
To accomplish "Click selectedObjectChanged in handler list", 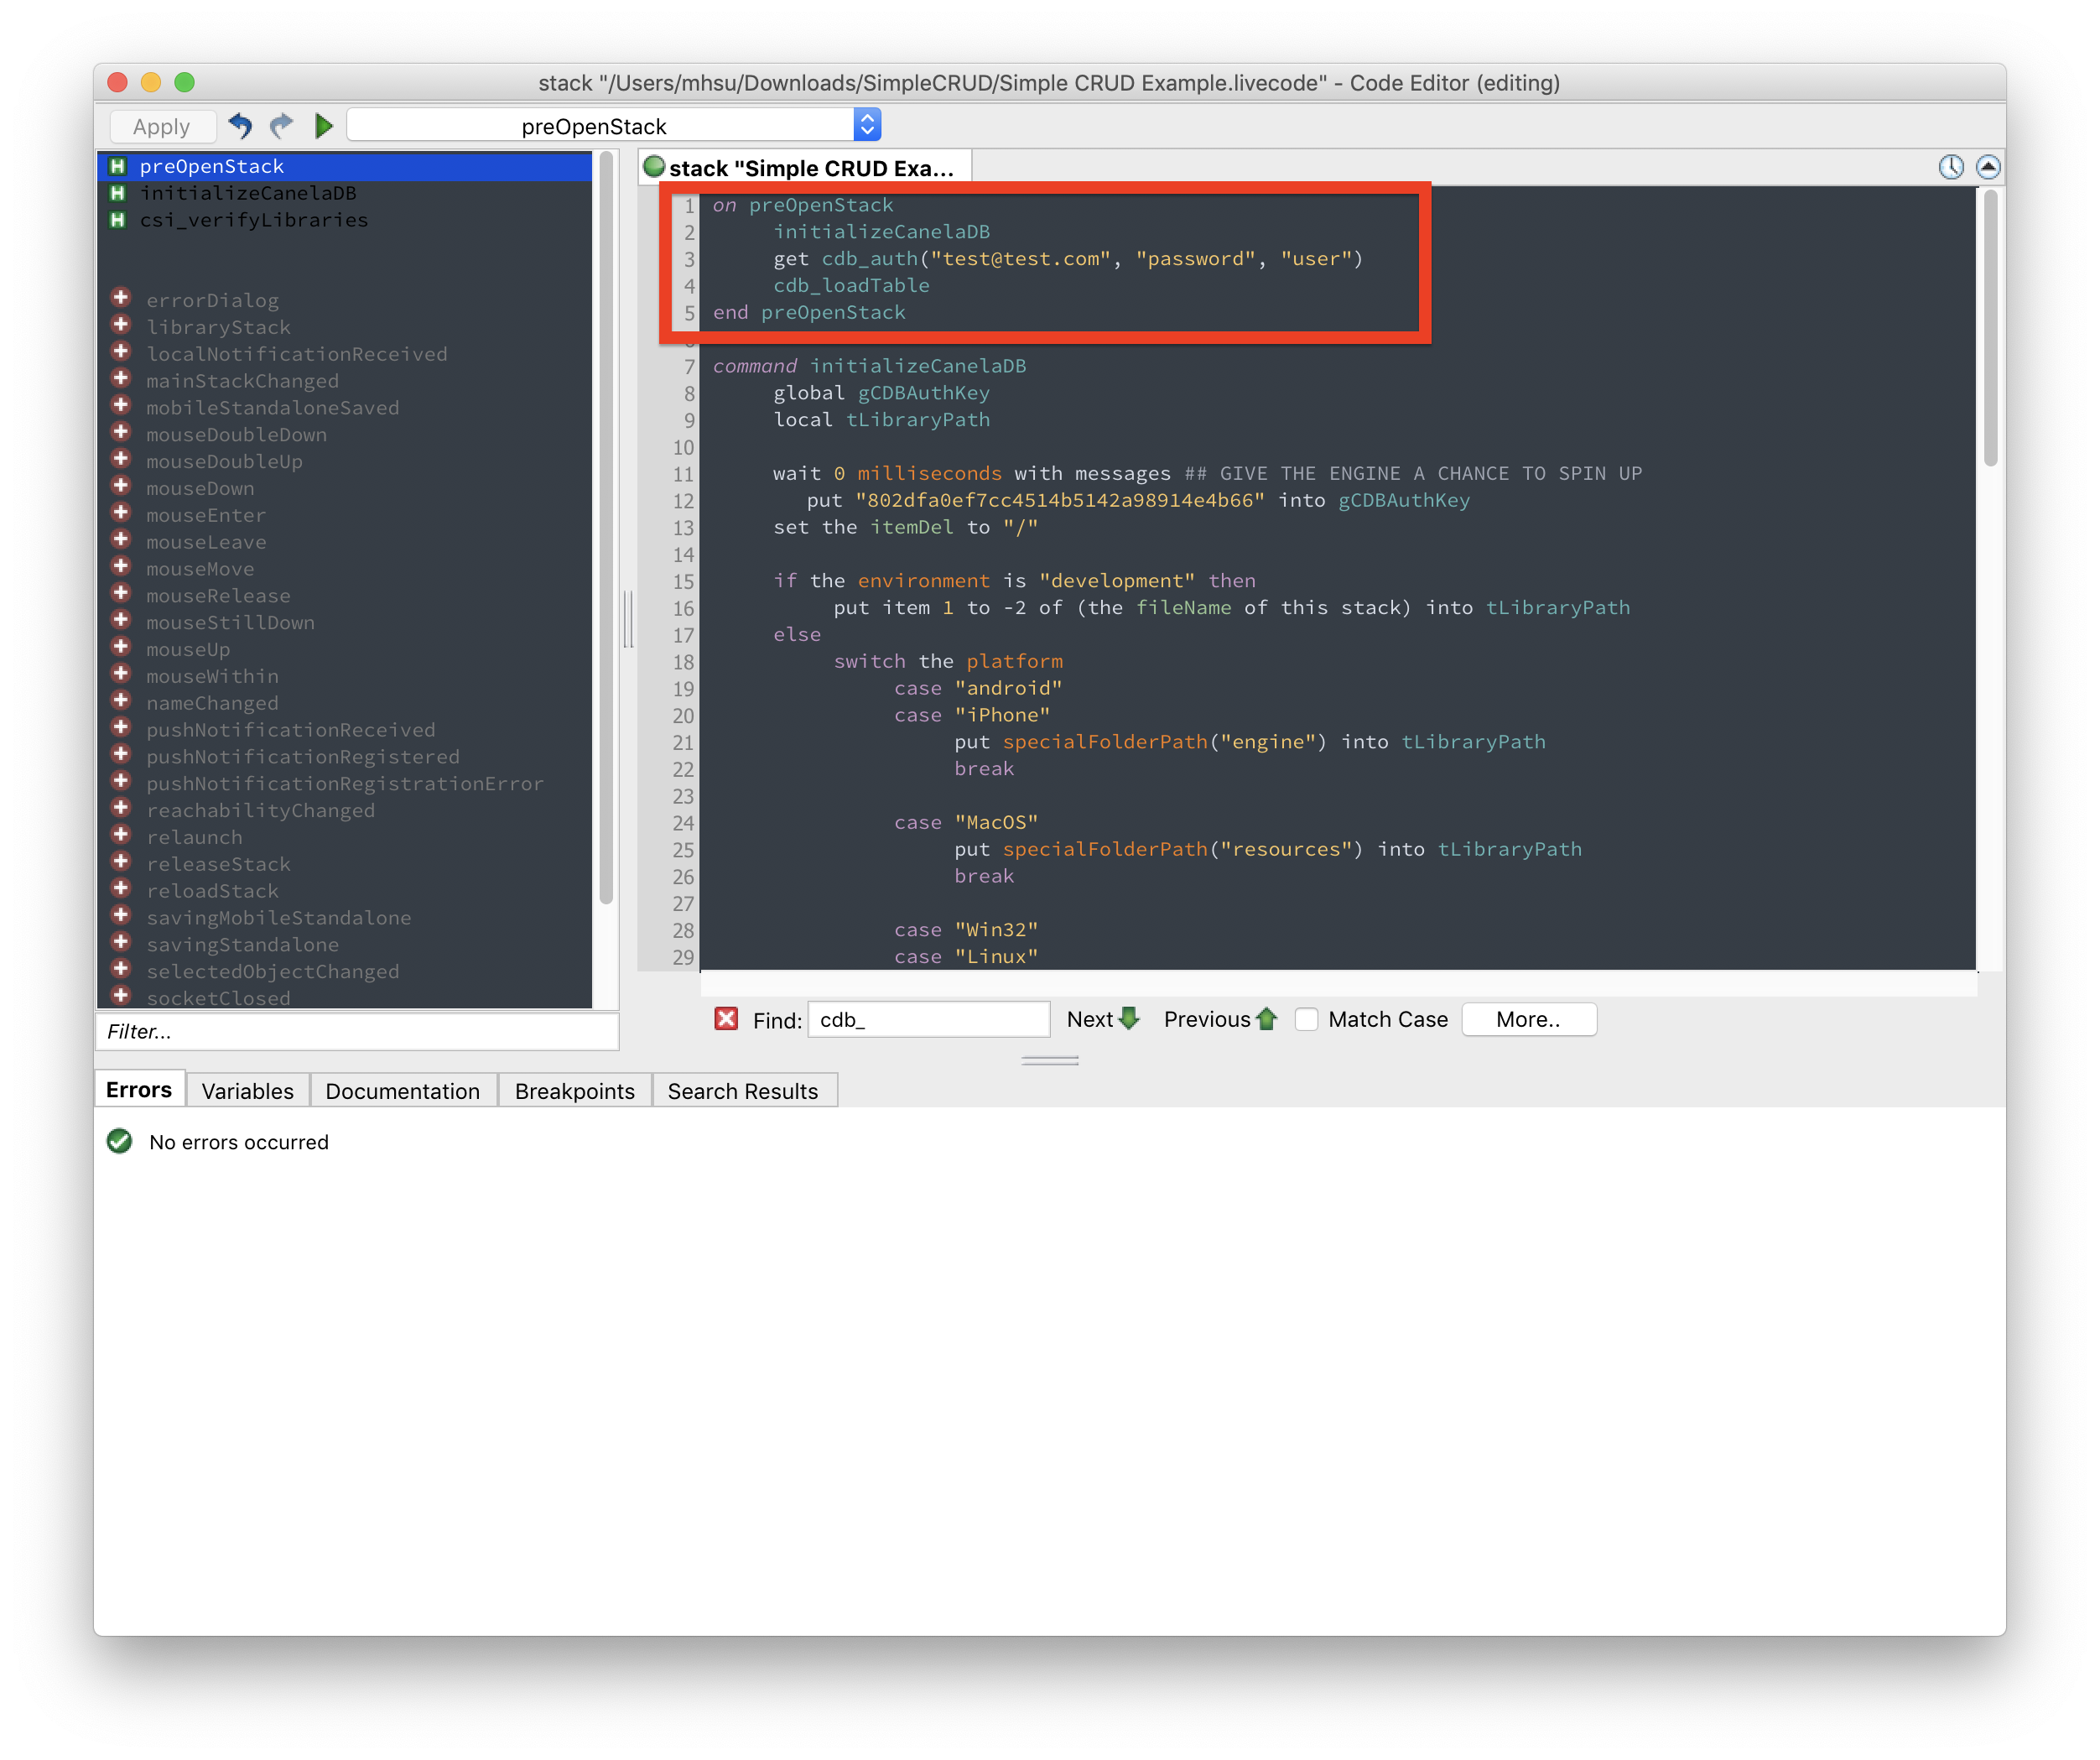I will coord(273,971).
